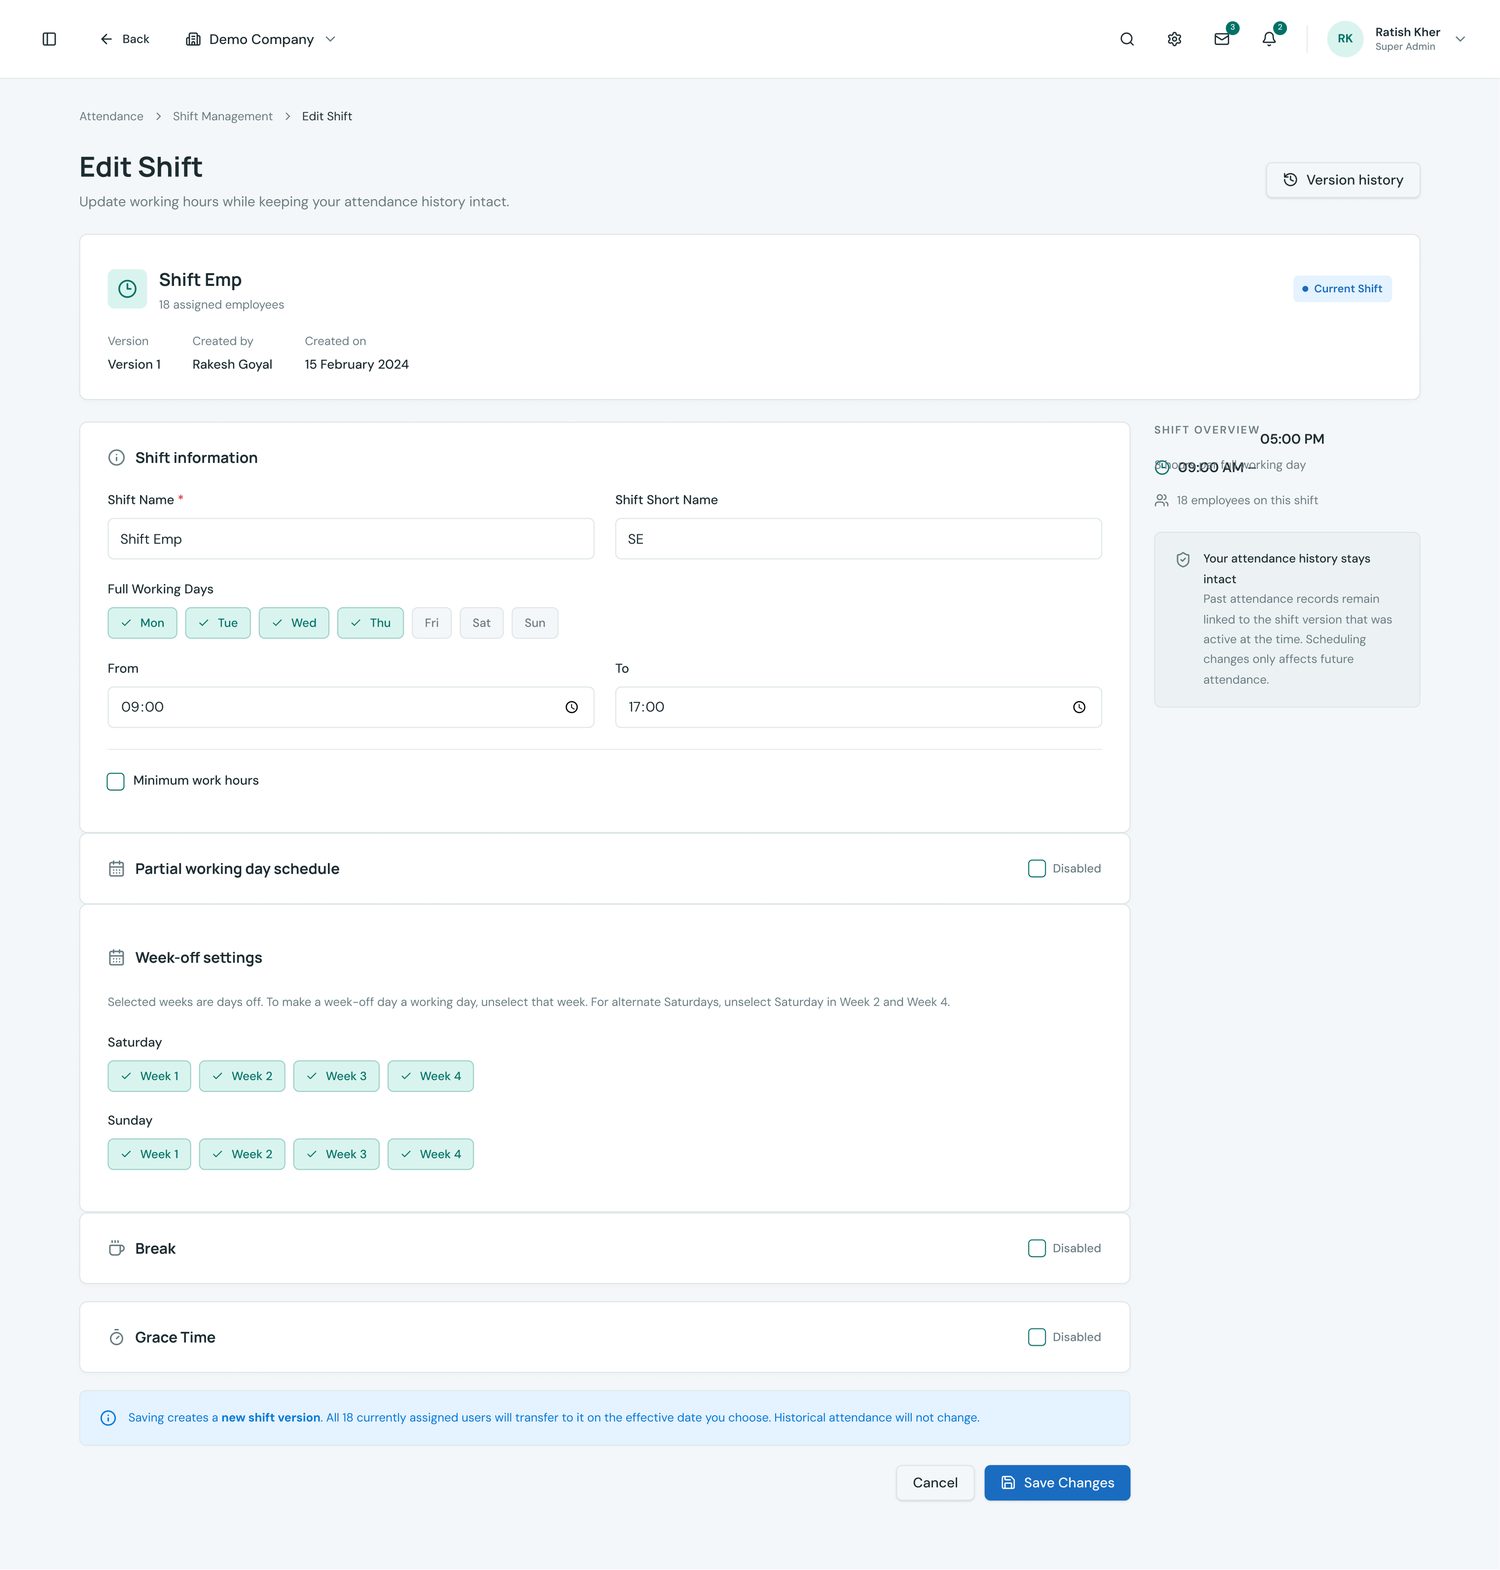Click the Shift Short Name field
Screen dimensions: 1500x1570
click(858, 539)
